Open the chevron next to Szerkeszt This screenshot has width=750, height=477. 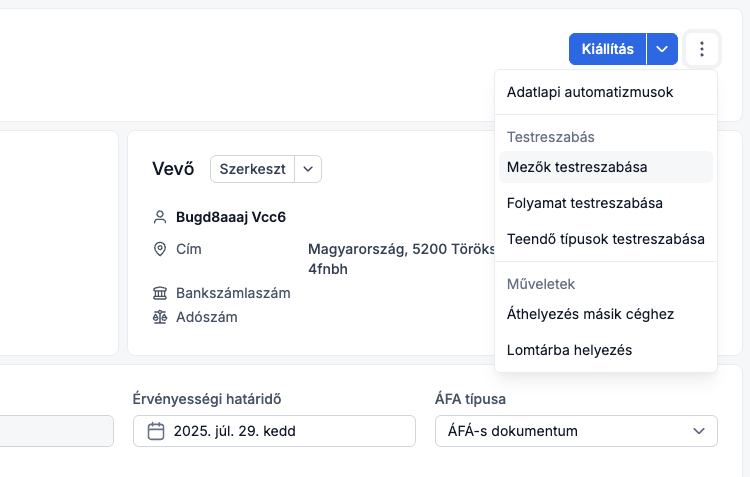pos(308,169)
